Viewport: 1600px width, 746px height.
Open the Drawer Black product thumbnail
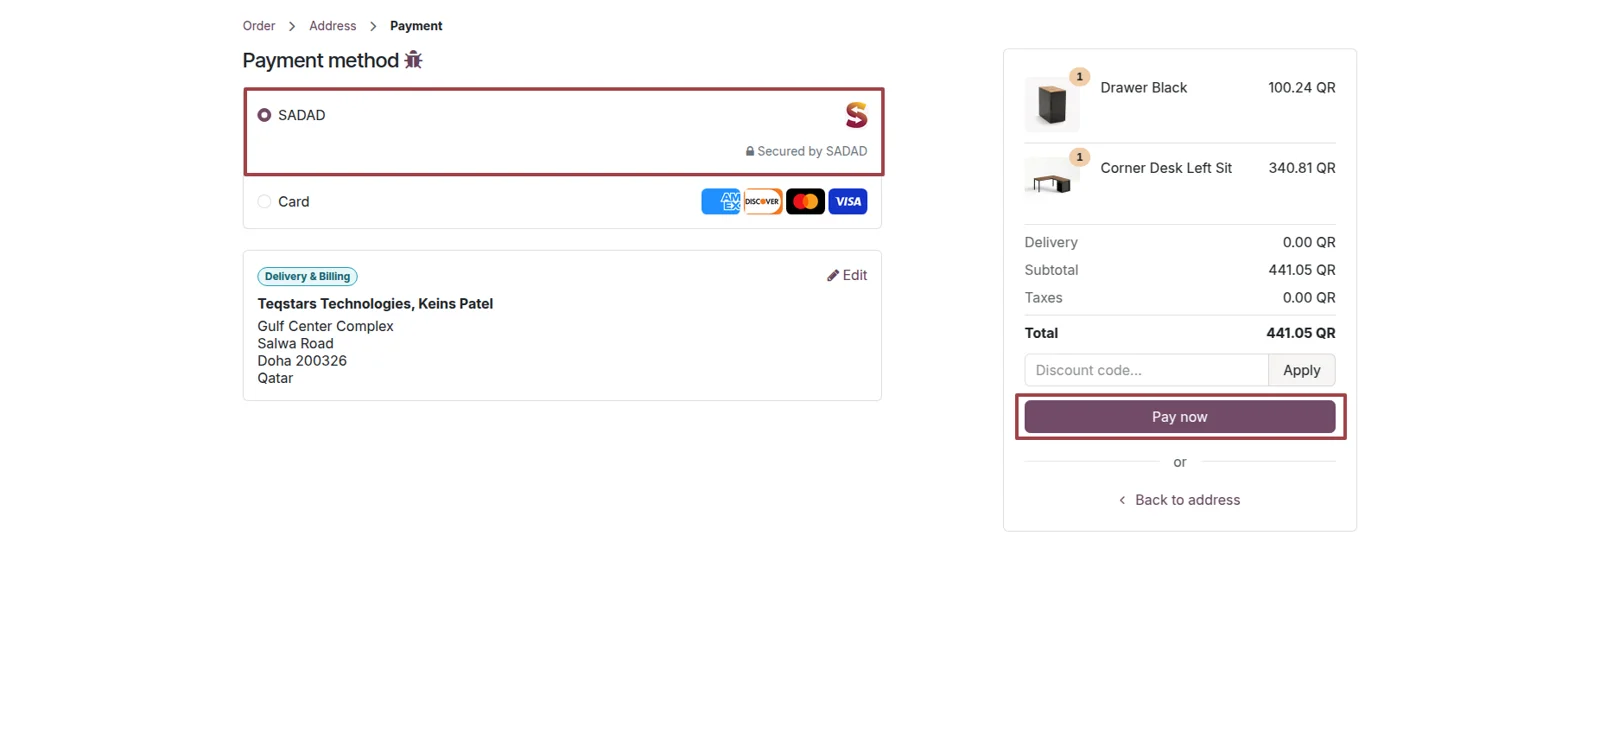(x=1052, y=104)
